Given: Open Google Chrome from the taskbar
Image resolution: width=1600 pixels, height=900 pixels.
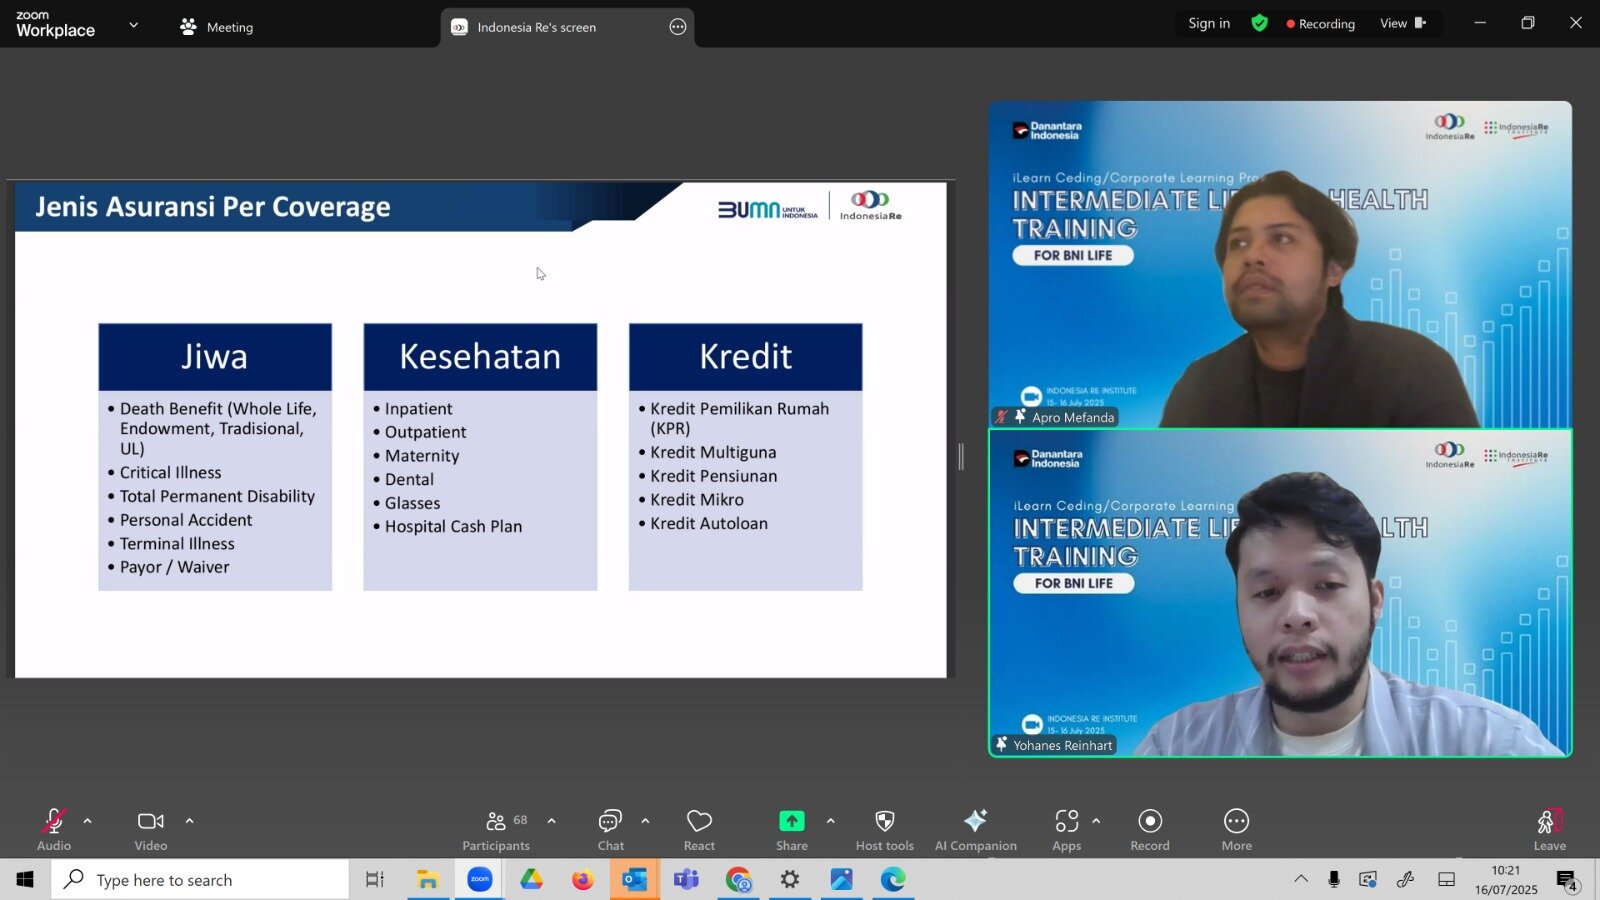Looking at the screenshot, I should pos(738,879).
